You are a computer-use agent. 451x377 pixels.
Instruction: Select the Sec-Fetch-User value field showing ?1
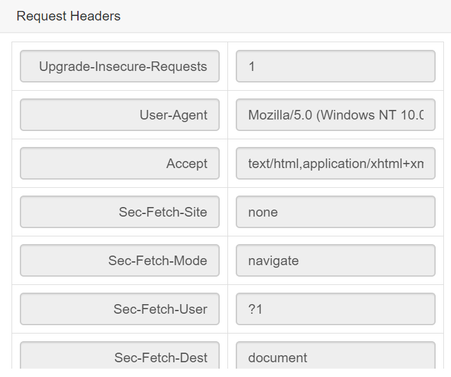(x=336, y=309)
